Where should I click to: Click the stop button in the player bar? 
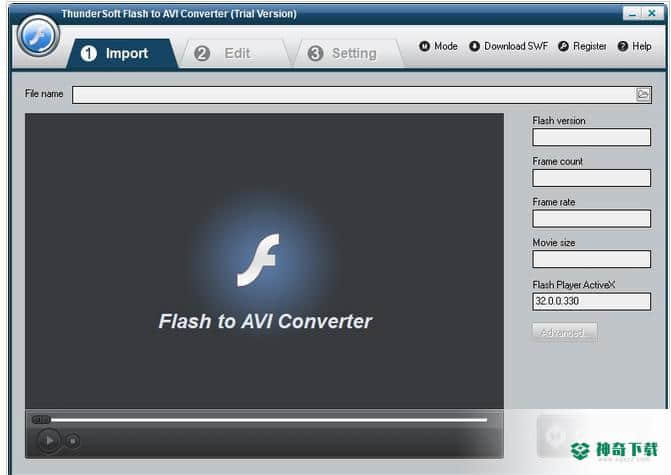[x=72, y=440]
